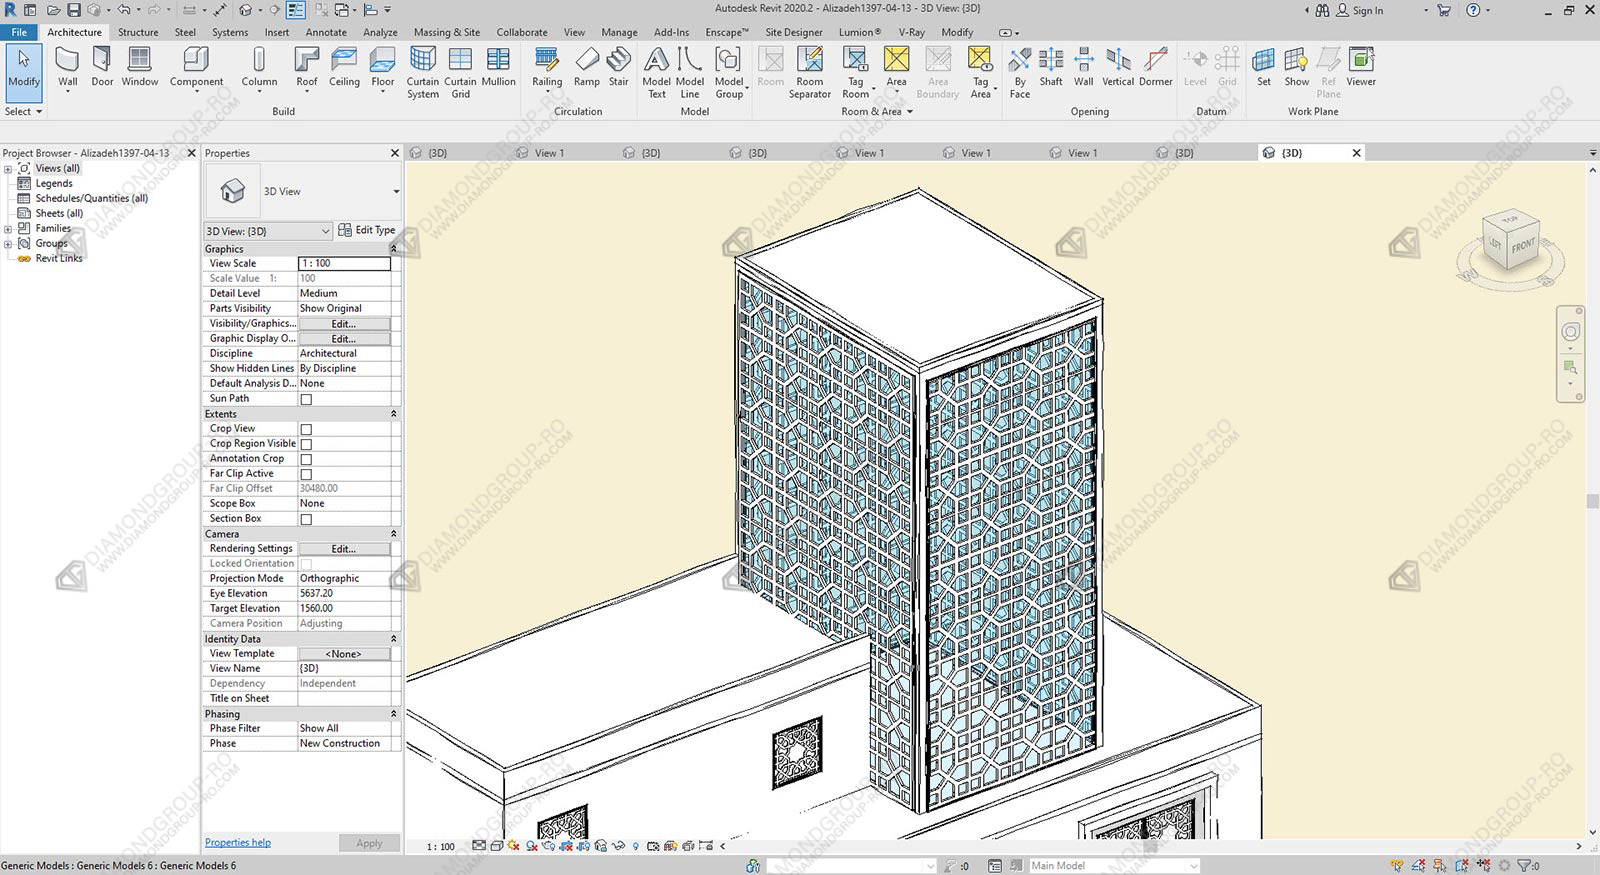Show the work plane
The image size is (1600, 875).
pos(1297,68)
